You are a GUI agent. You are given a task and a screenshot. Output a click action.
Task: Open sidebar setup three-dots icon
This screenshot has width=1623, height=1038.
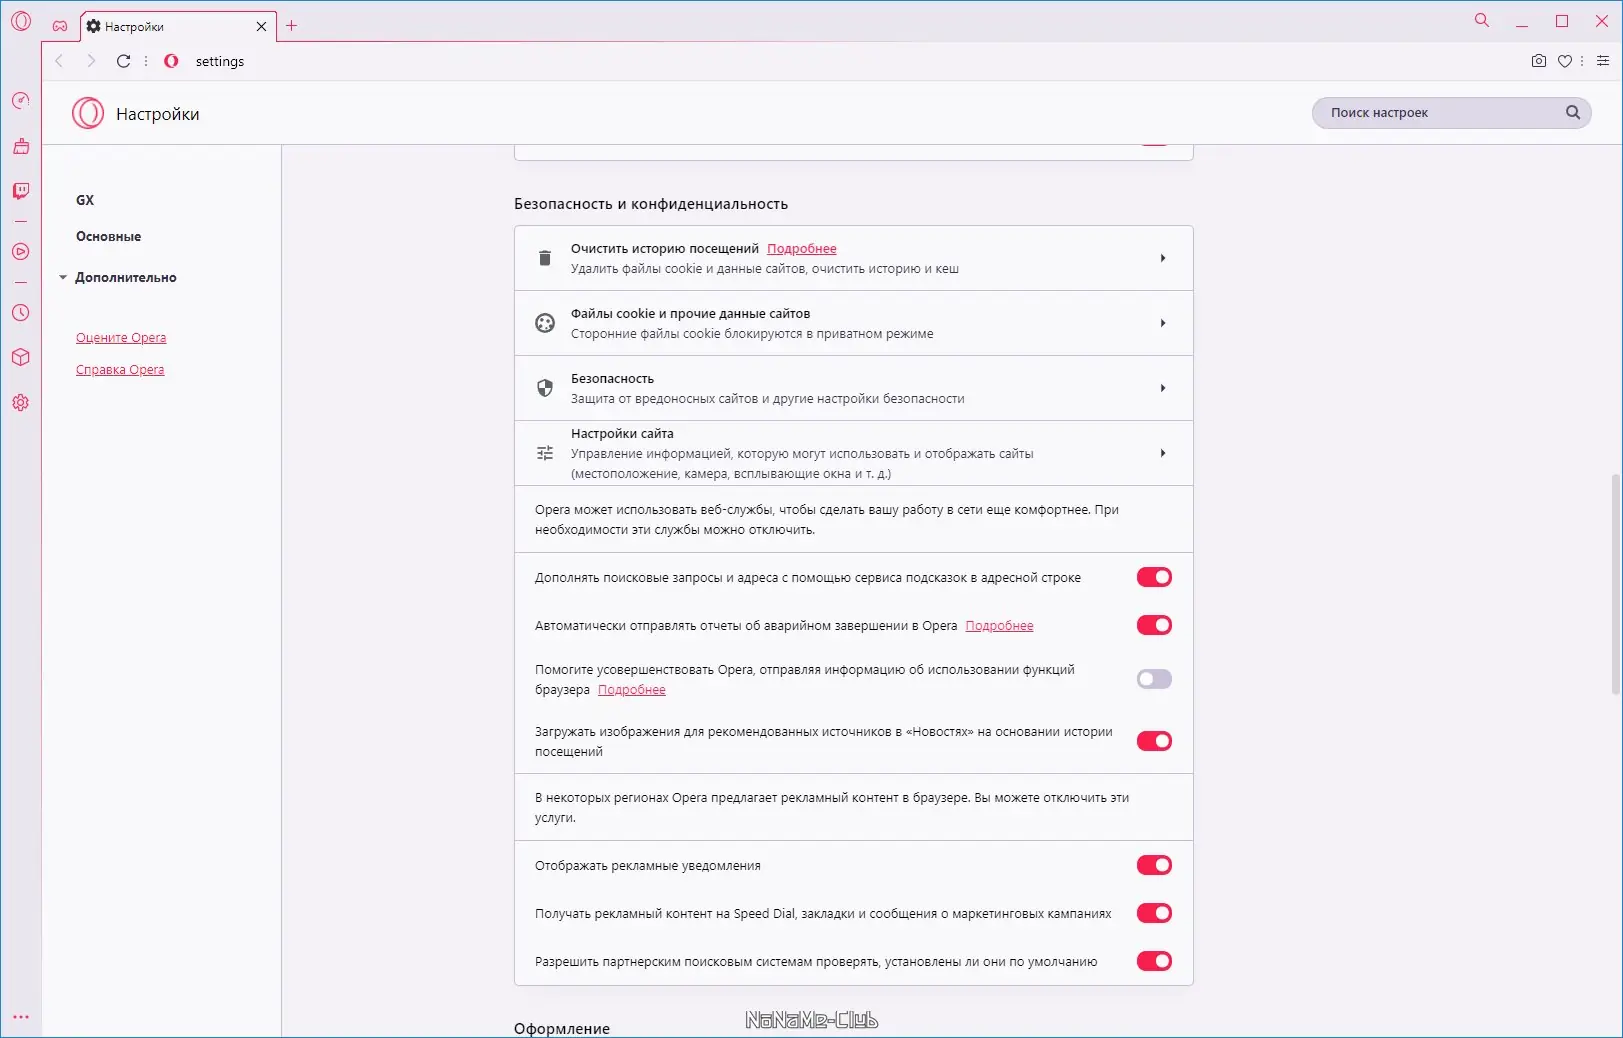click(21, 1017)
